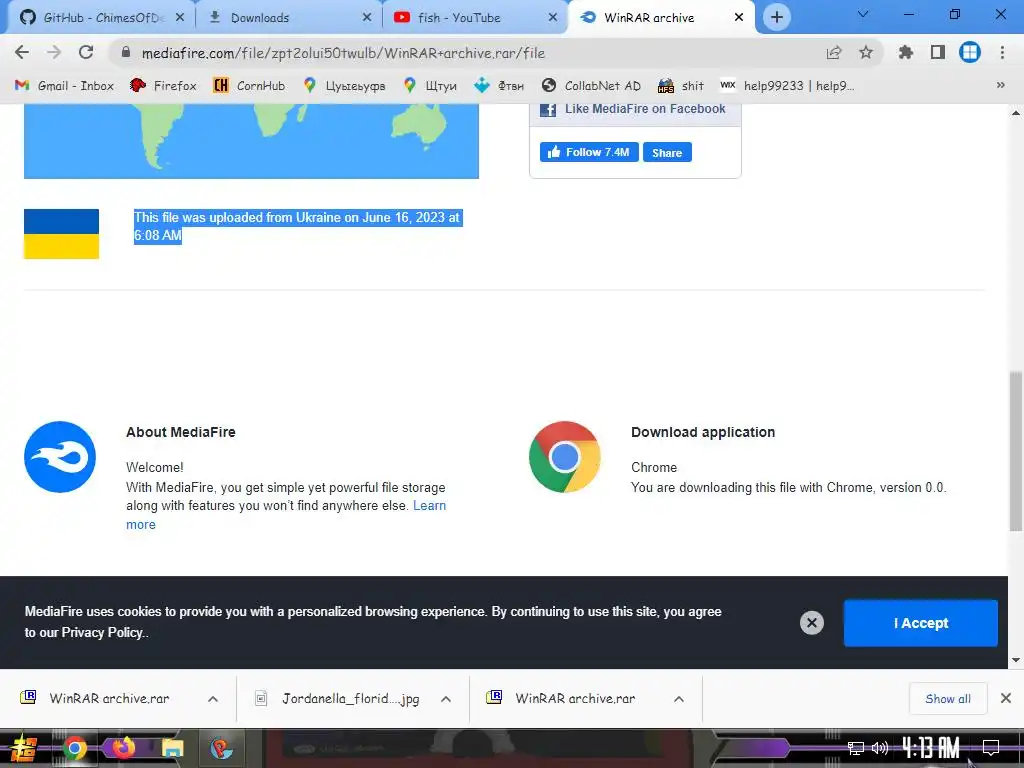The height and width of the screenshot is (768, 1024).
Task: Share this page icon in address bar
Action: coord(834,53)
